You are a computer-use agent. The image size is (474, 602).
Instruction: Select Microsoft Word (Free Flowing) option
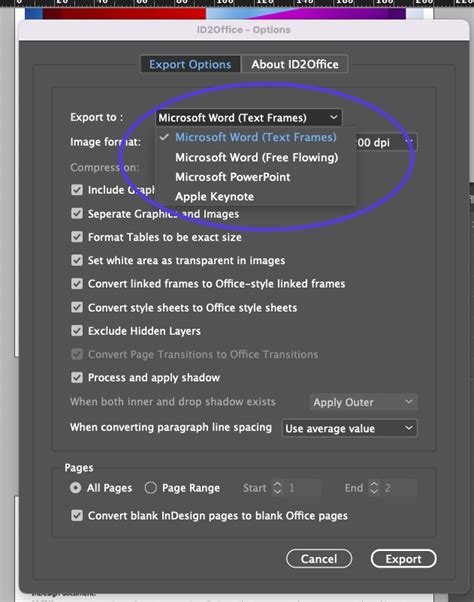(x=256, y=157)
